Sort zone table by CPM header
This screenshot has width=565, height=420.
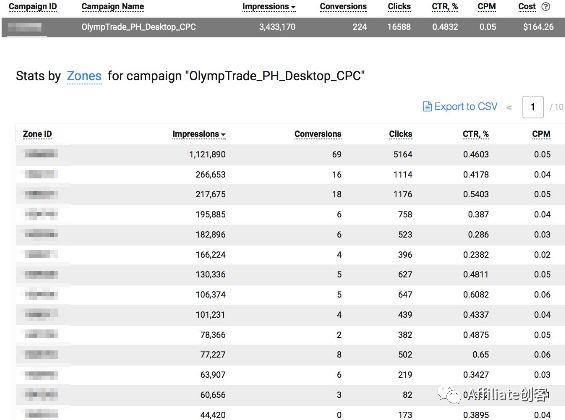[541, 134]
